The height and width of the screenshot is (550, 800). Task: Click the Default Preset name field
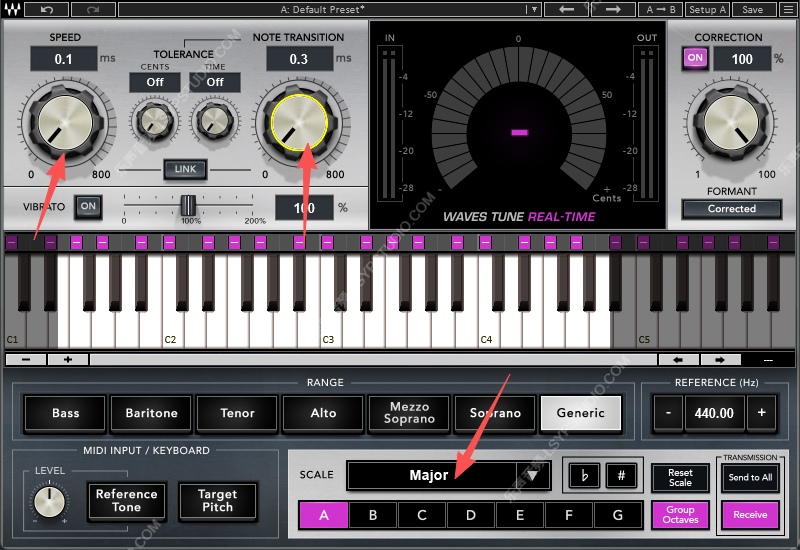pyautogui.click(x=322, y=9)
